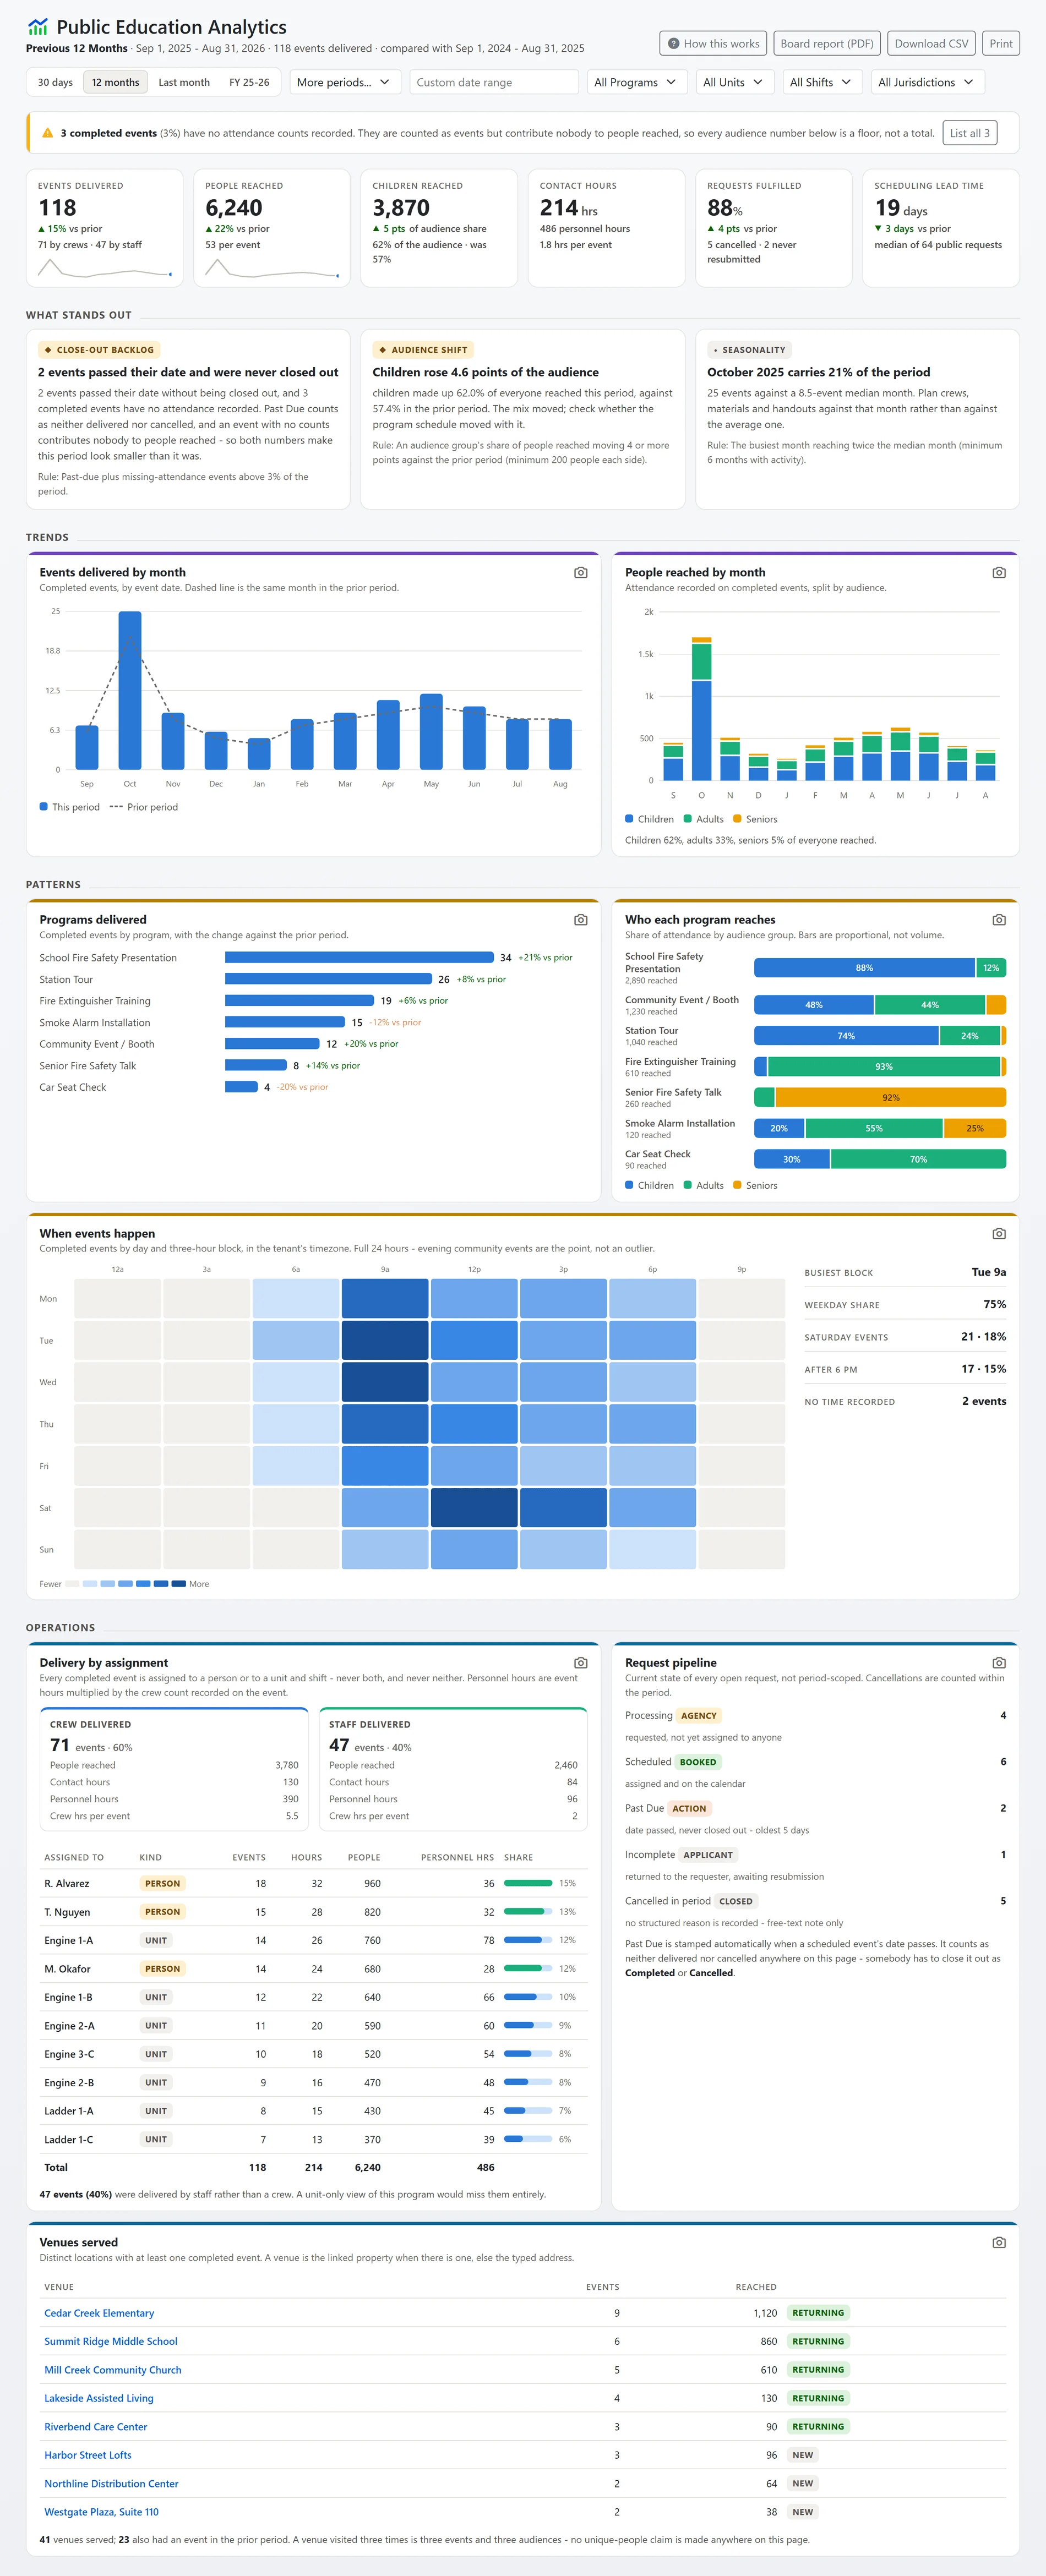The width and height of the screenshot is (1046, 2576).
Task: Click List all 3 button in alert
Action: 969,133
